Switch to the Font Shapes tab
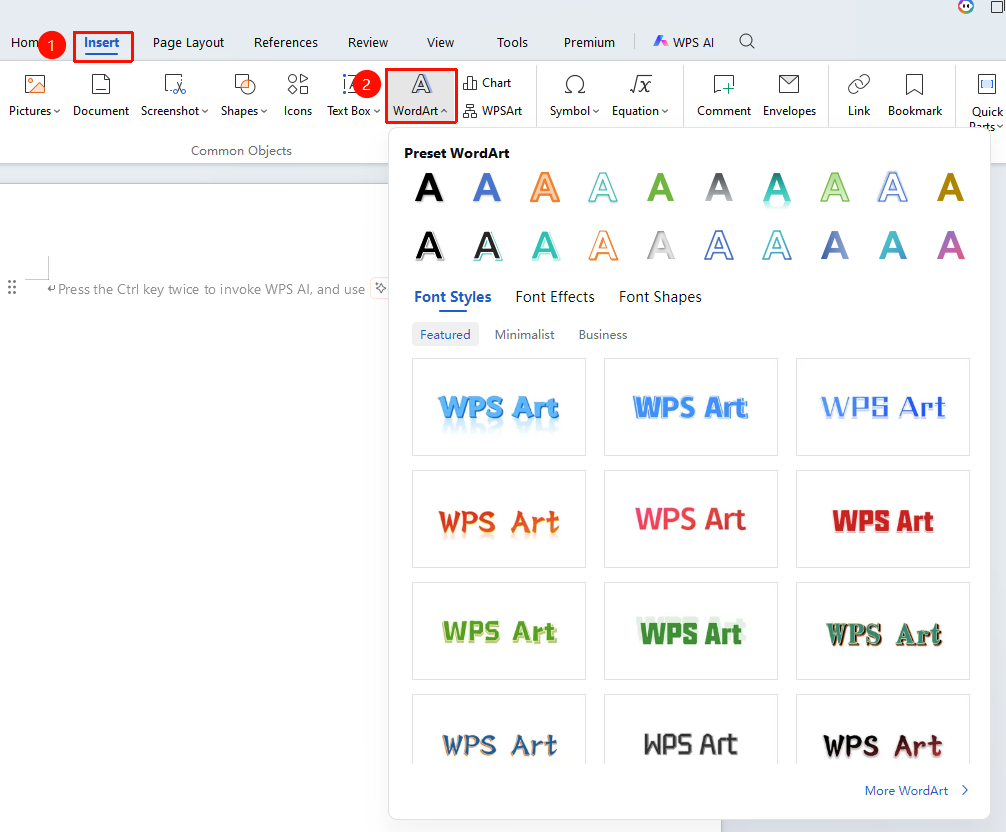 point(660,297)
